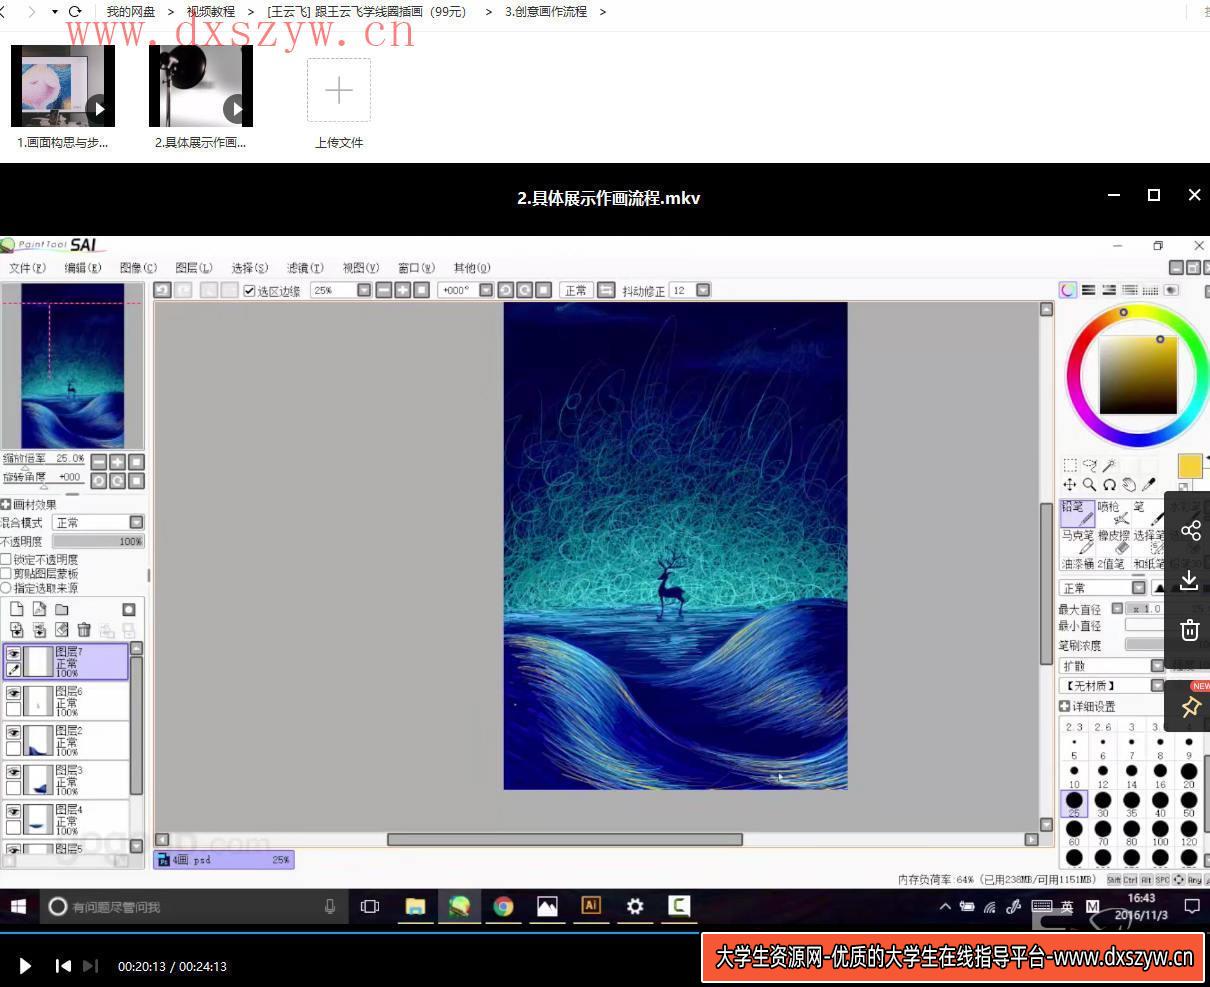Viewport: 1210px width, 987px height.
Task: Open the 视图(V) menu
Action: (x=360, y=268)
